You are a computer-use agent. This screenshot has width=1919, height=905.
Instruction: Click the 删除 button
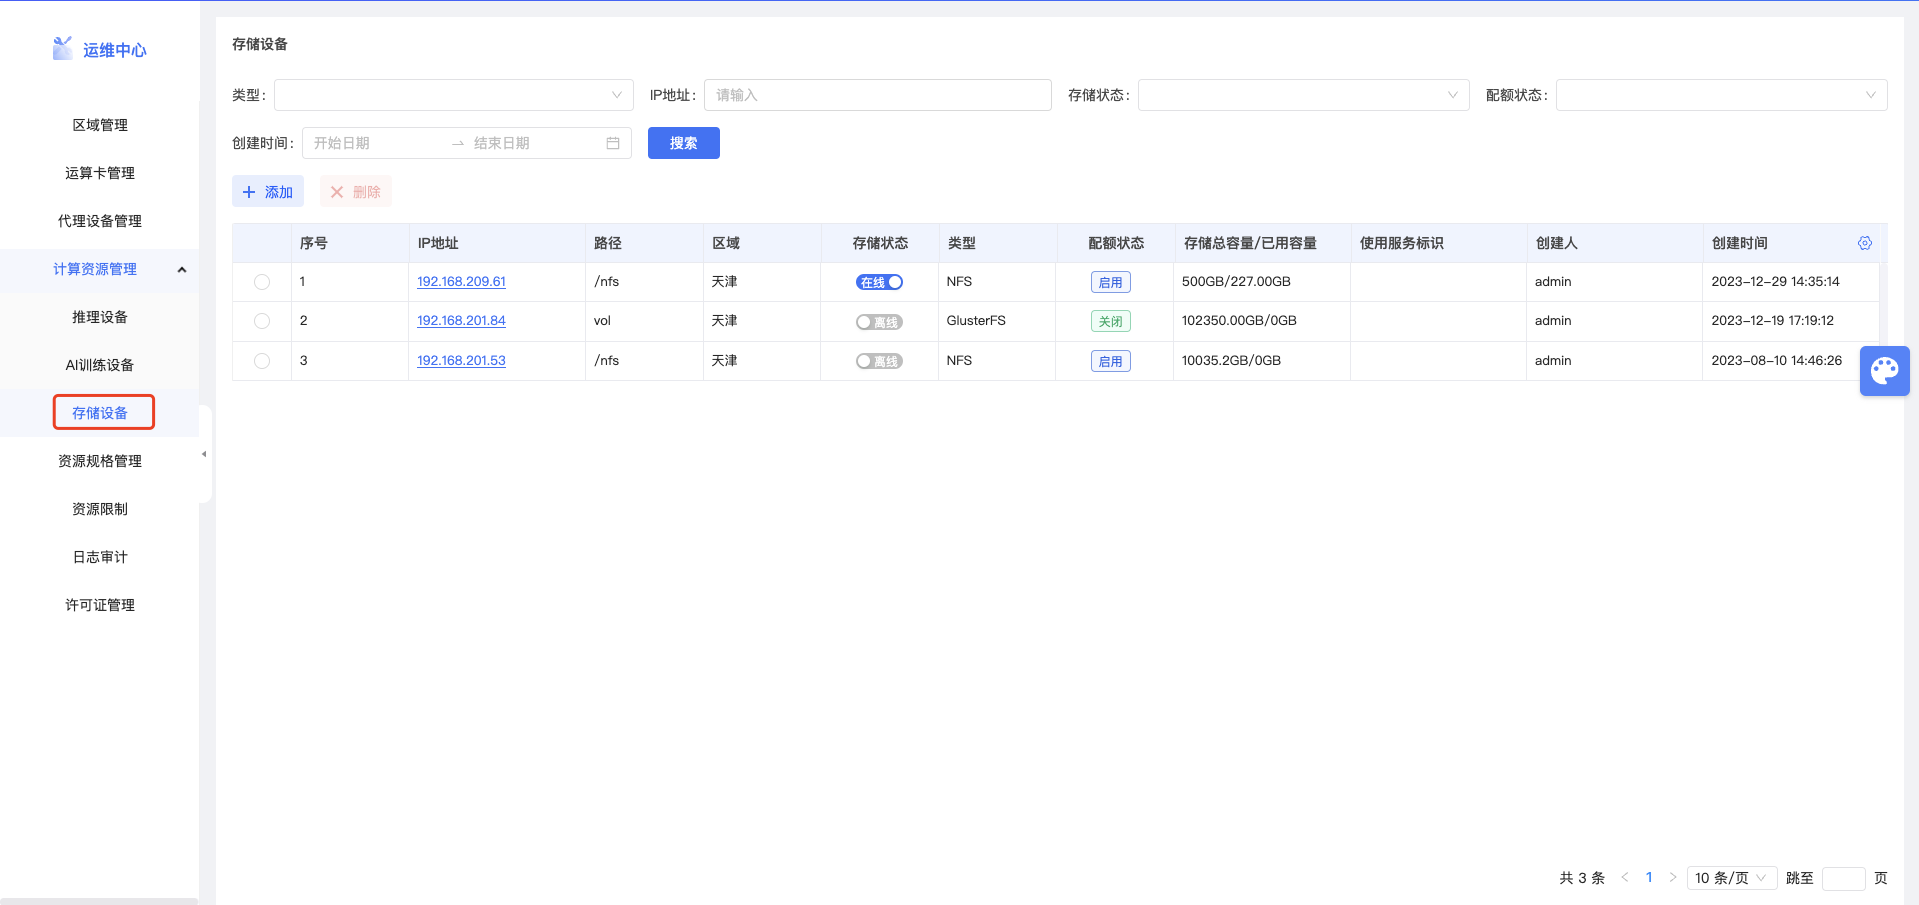[356, 191]
